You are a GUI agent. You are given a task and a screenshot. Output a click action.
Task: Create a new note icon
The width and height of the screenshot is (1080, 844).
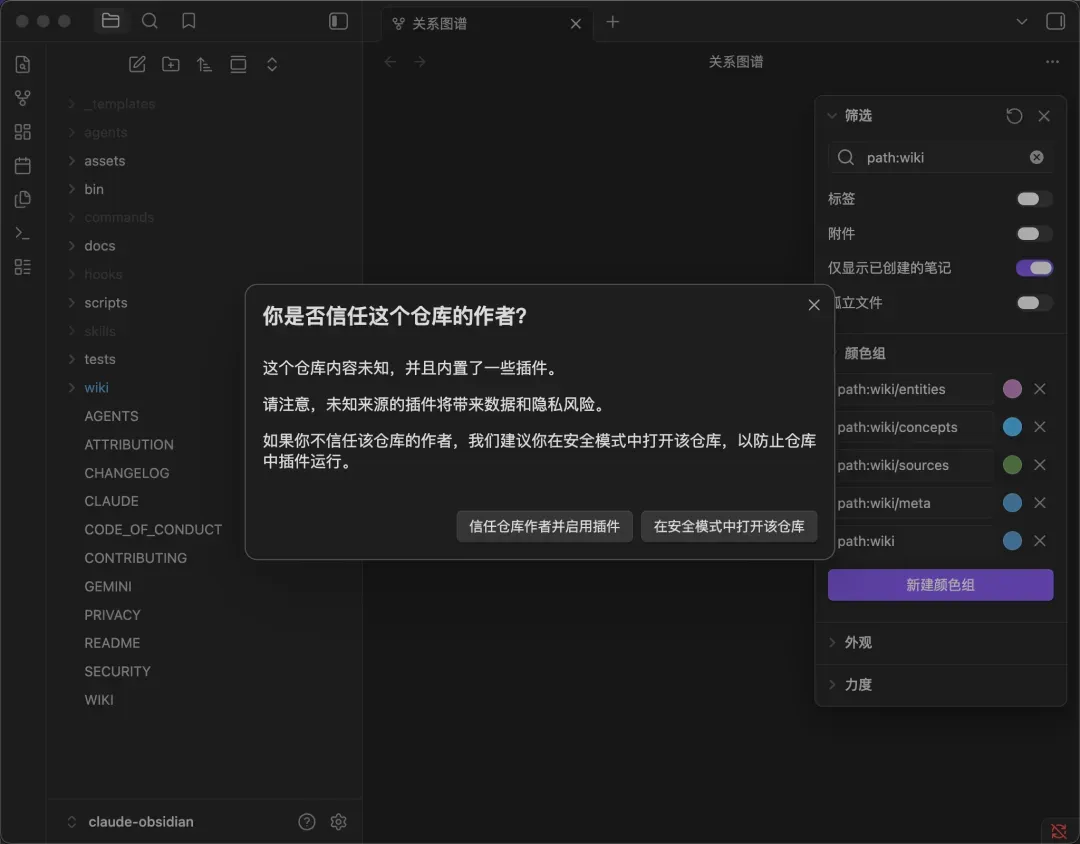137,64
